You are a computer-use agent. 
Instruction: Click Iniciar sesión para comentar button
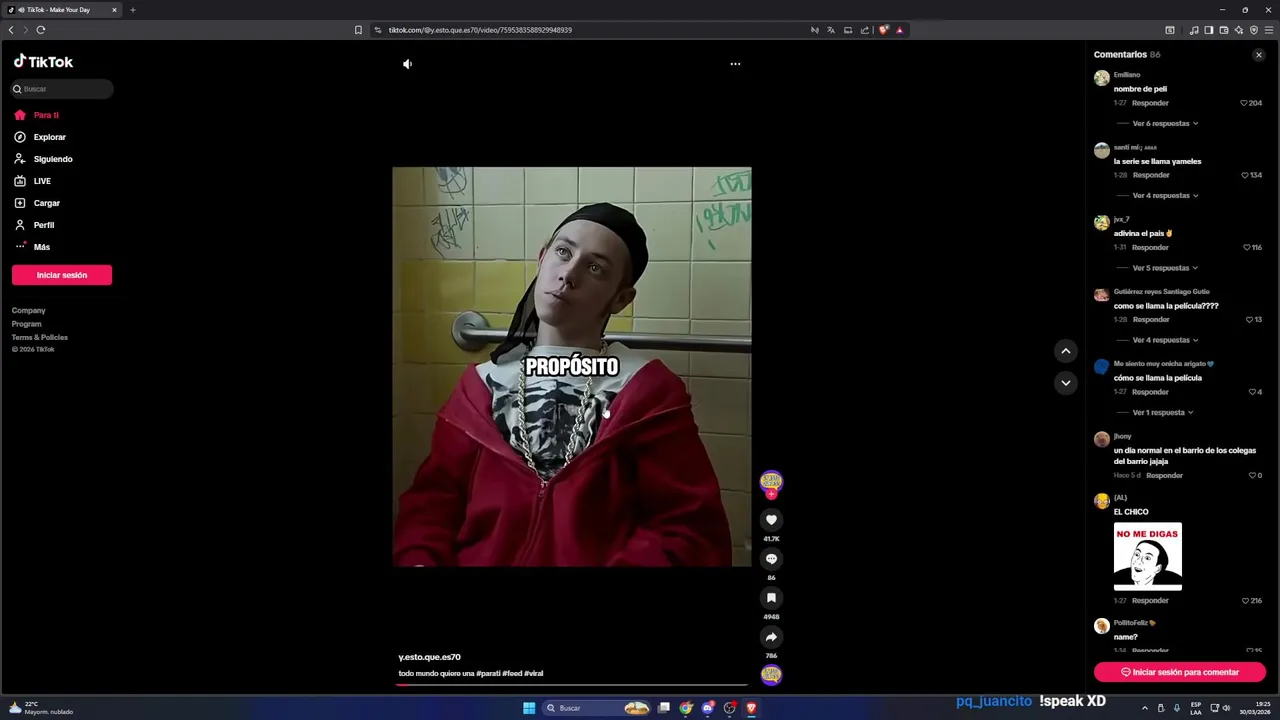(1180, 672)
